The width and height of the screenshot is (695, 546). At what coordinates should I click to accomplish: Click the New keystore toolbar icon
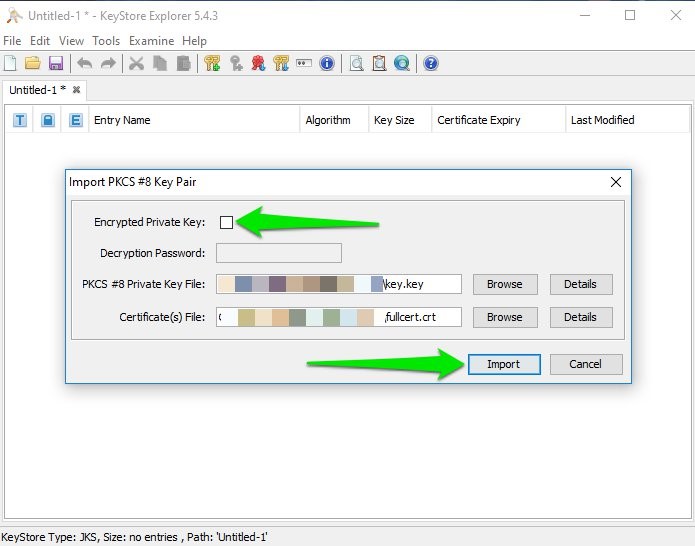[11, 63]
